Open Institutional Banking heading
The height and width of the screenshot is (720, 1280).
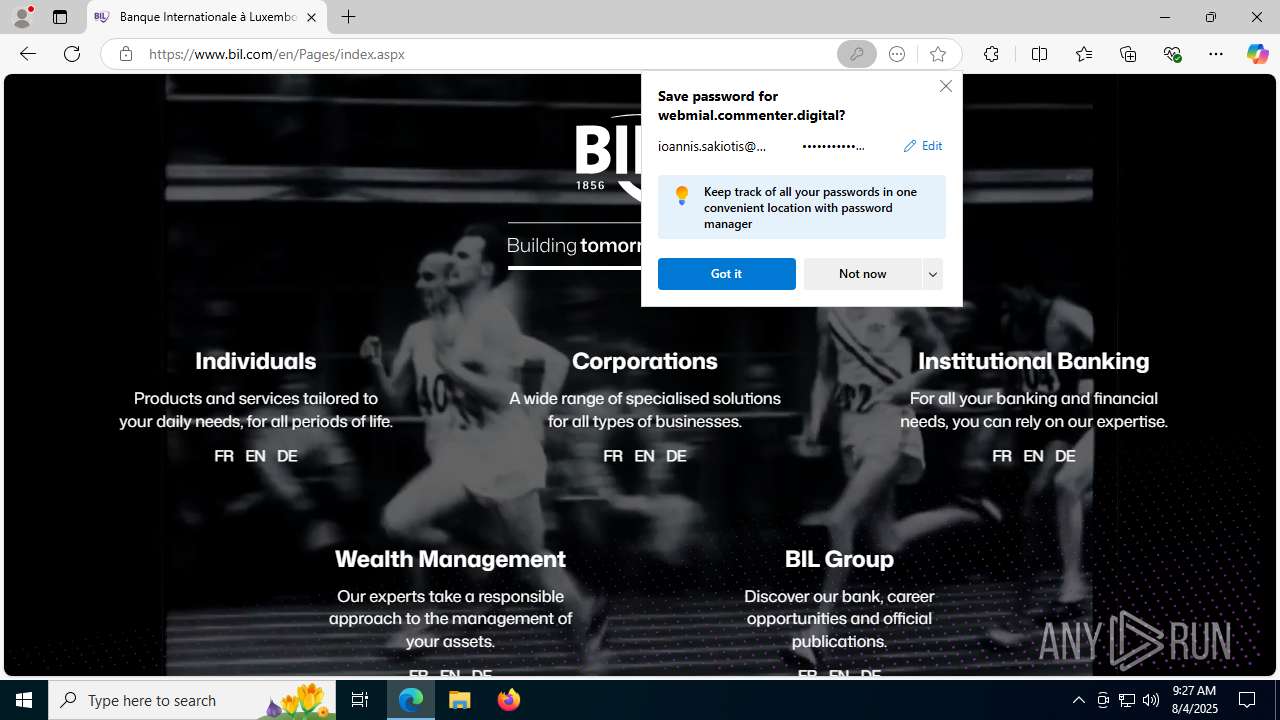1034,361
